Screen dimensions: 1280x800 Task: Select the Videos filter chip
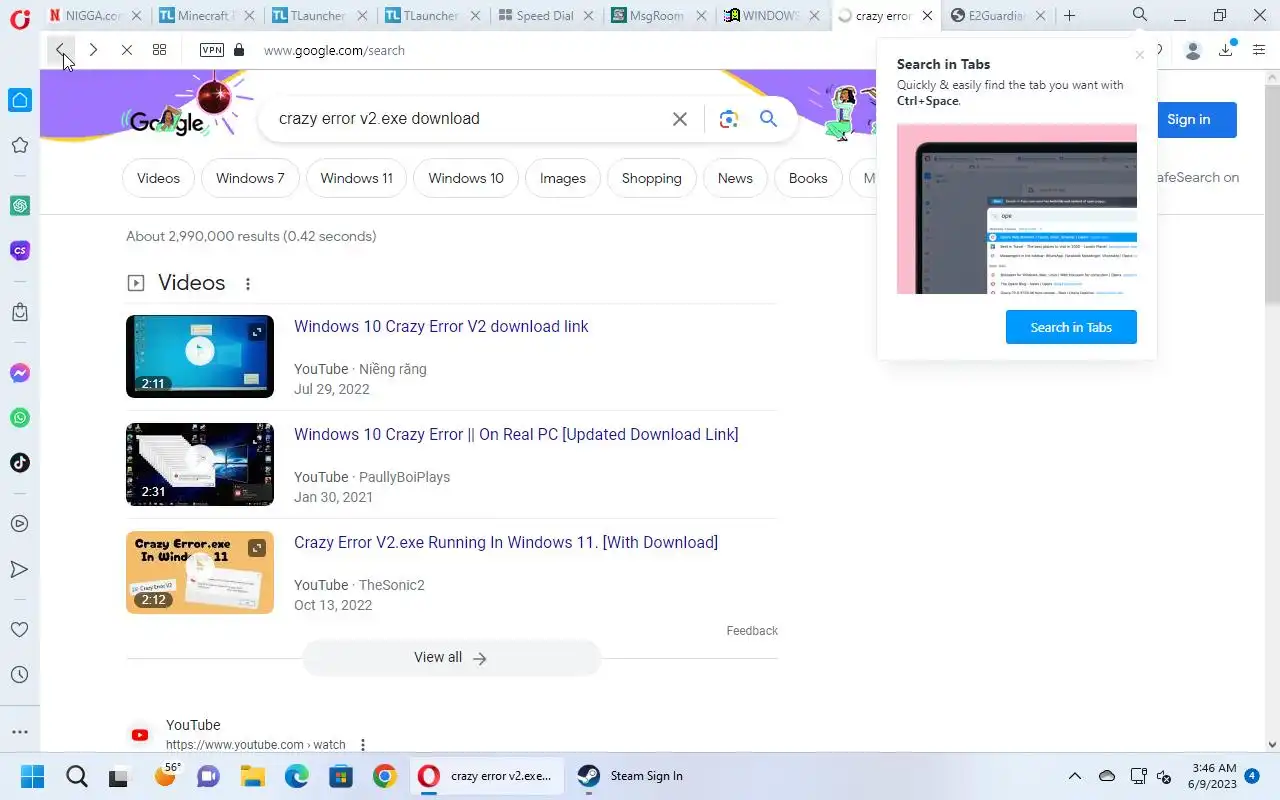[158, 178]
